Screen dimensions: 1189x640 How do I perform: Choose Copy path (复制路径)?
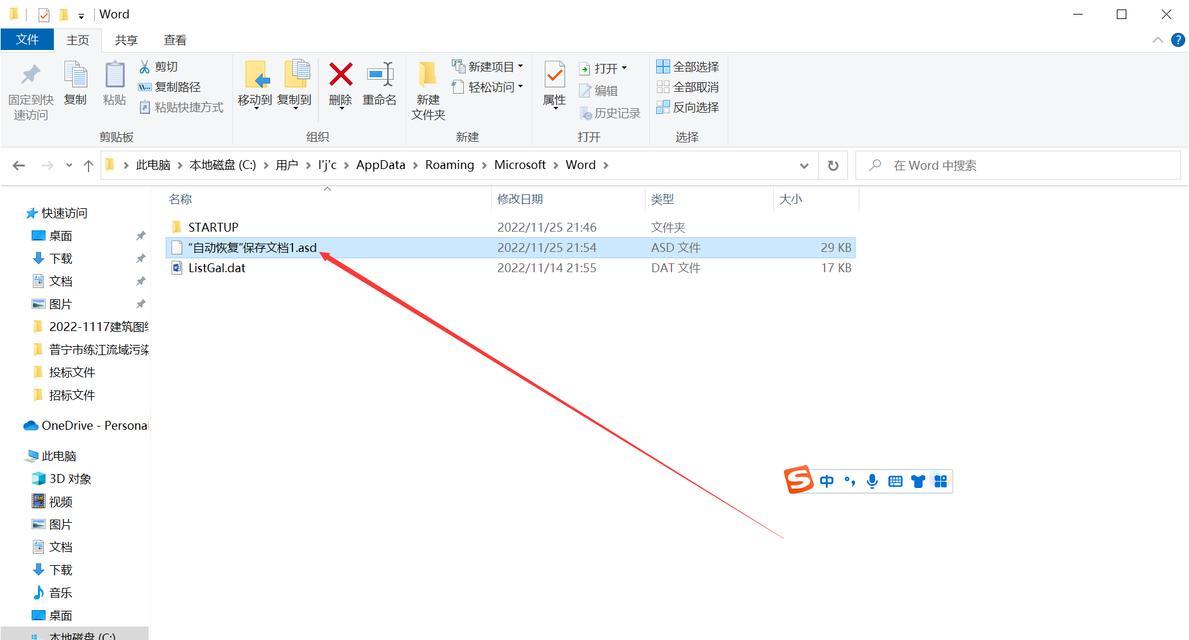tap(169, 87)
